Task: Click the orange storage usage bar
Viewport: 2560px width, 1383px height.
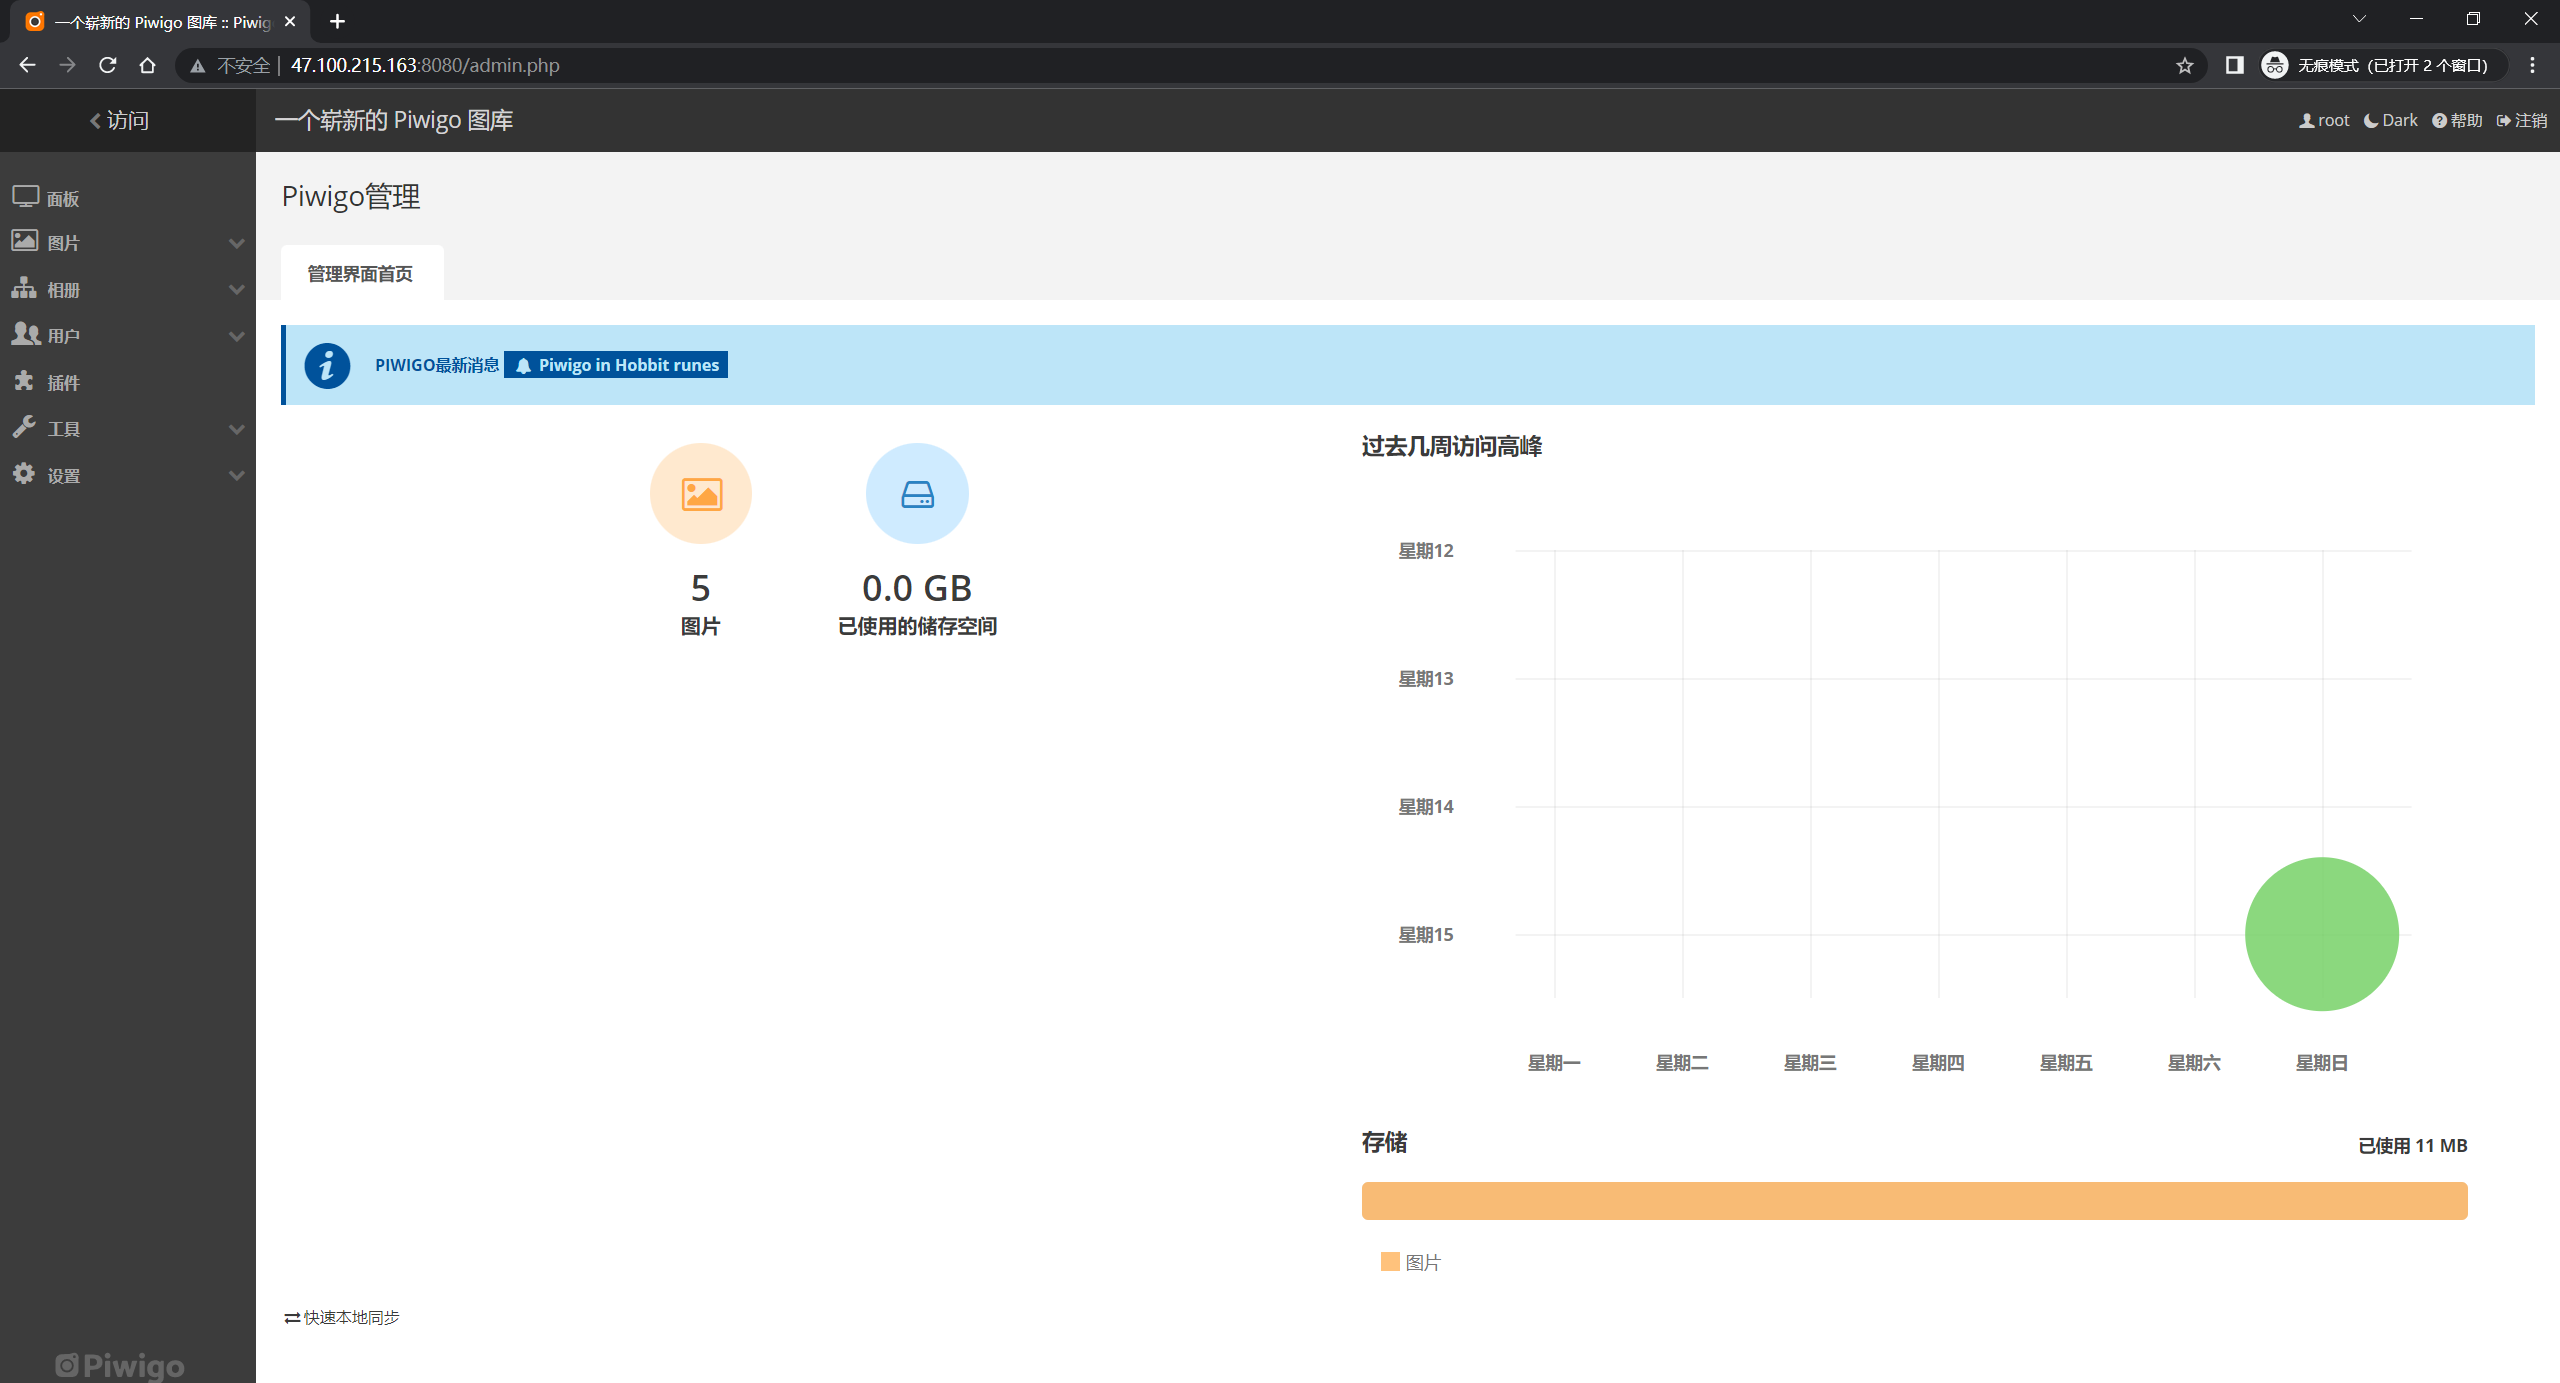Action: [1914, 1200]
